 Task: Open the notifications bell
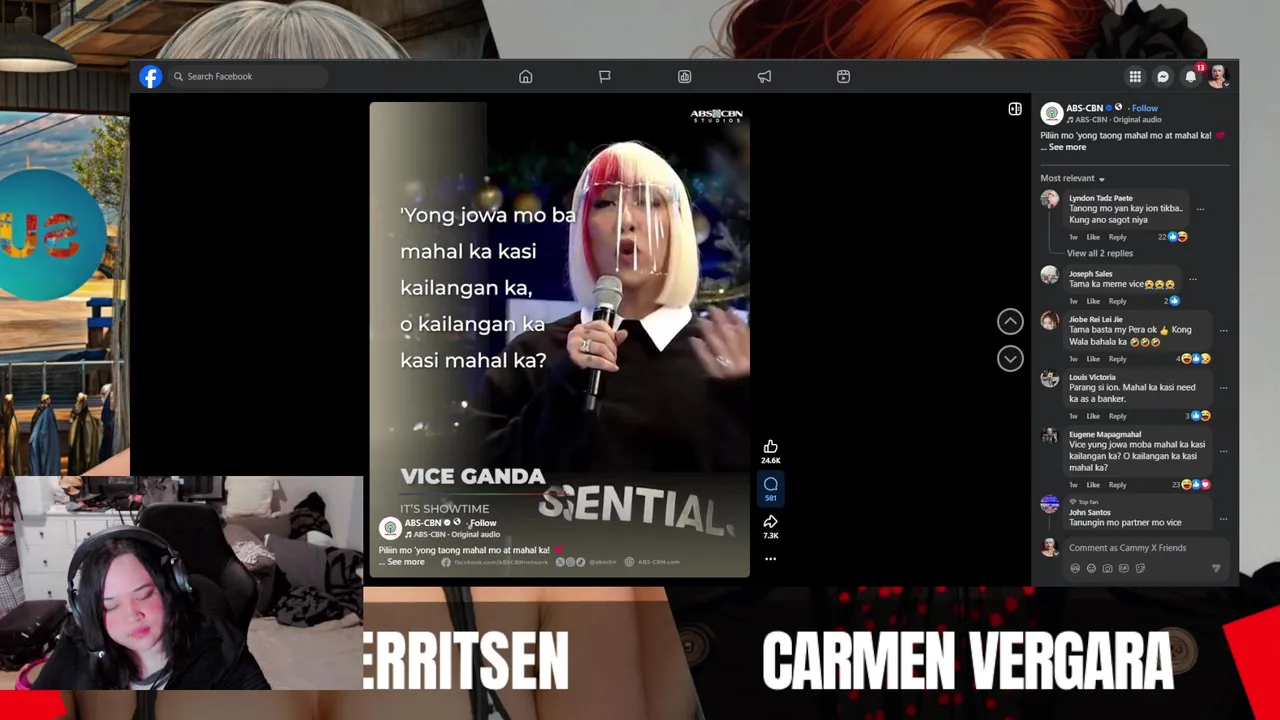pyautogui.click(x=1191, y=77)
